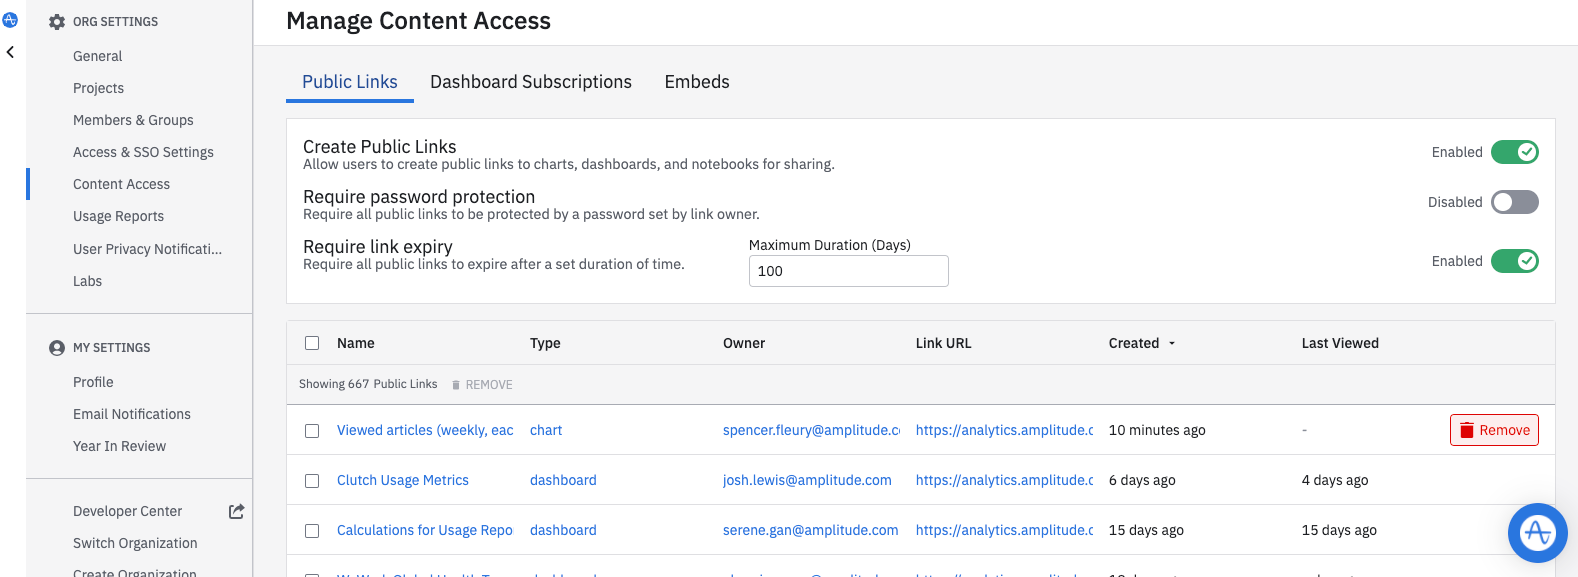Click the Link URL column header
The height and width of the screenshot is (577, 1578).
tap(944, 343)
